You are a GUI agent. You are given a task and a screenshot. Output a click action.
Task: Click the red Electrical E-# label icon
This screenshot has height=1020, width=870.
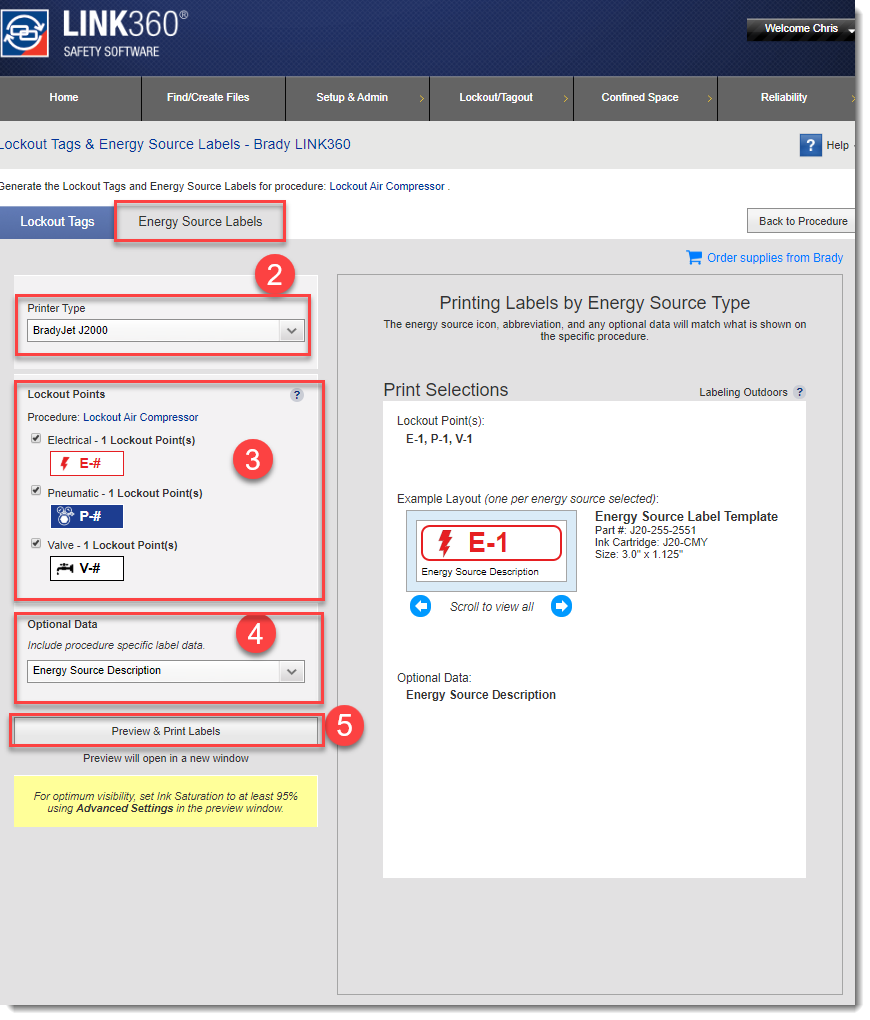point(87,463)
